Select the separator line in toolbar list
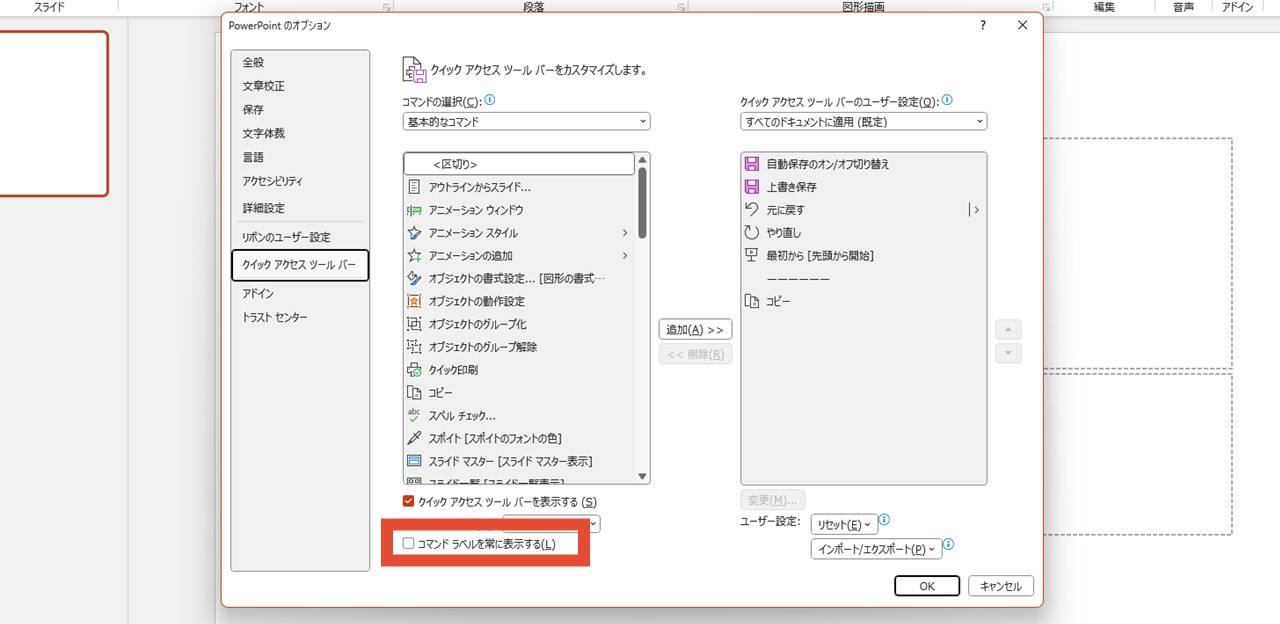 [x=863, y=278]
